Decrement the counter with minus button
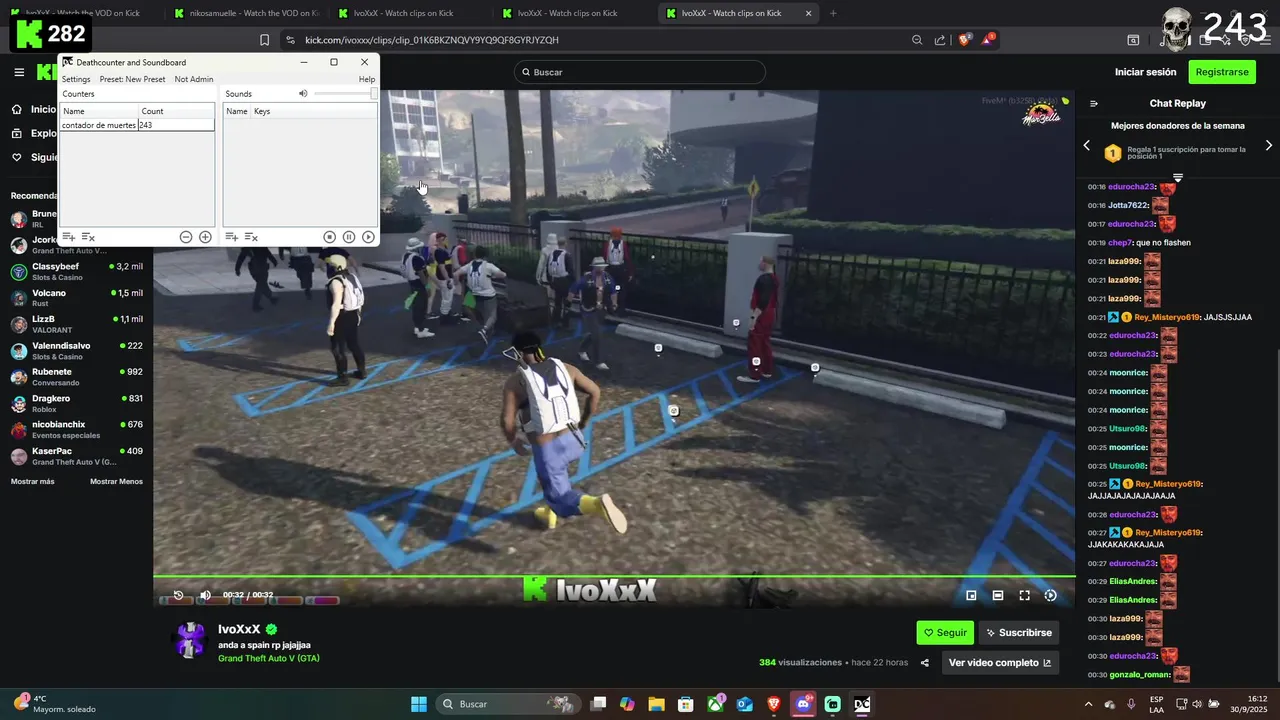The image size is (1280, 720). (x=186, y=237)
